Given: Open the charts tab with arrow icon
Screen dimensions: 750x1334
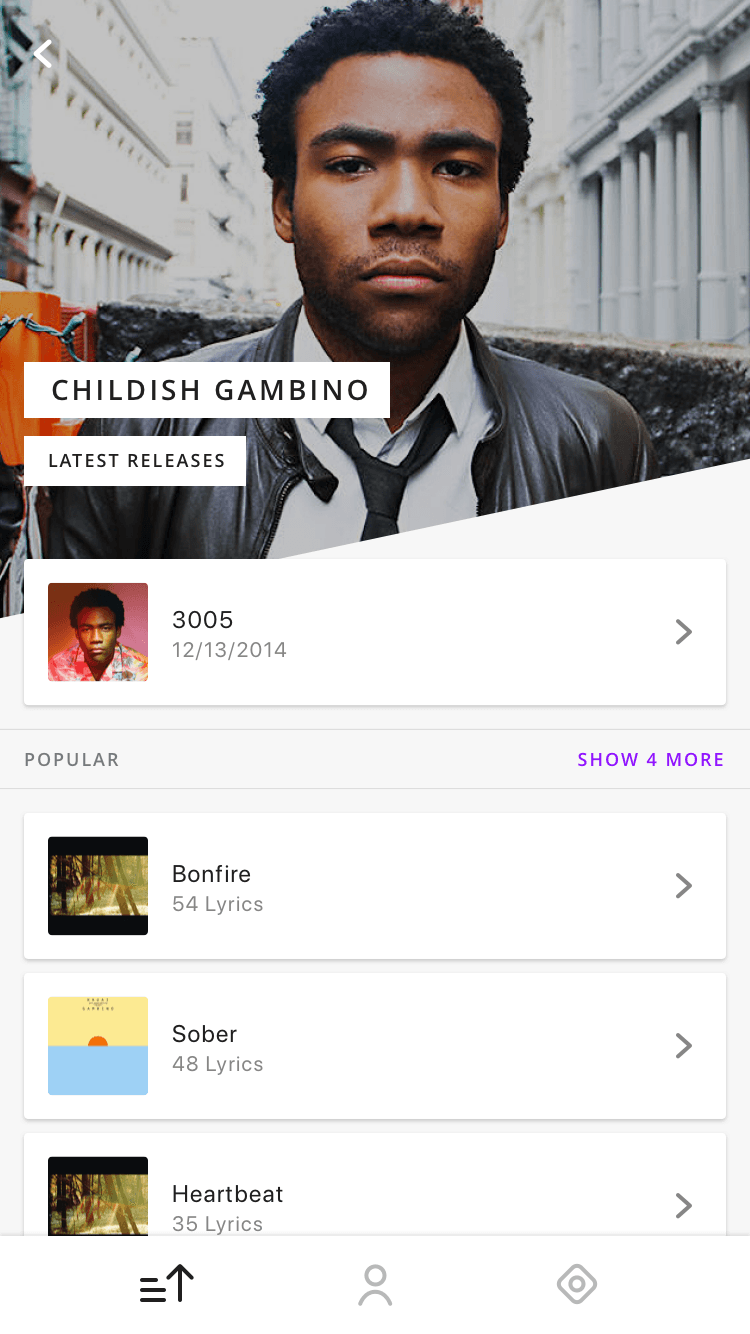Looking at the screenshot, I should coord(166,1284).
